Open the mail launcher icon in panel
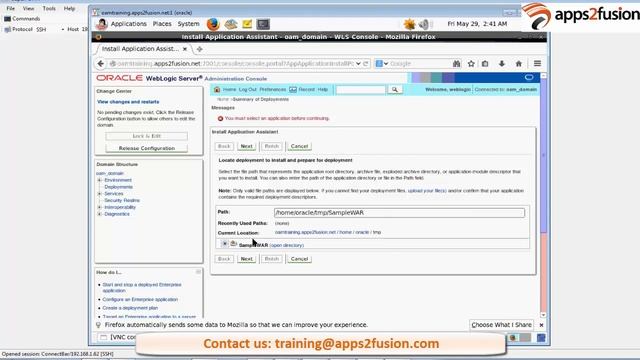 (231, 24)
